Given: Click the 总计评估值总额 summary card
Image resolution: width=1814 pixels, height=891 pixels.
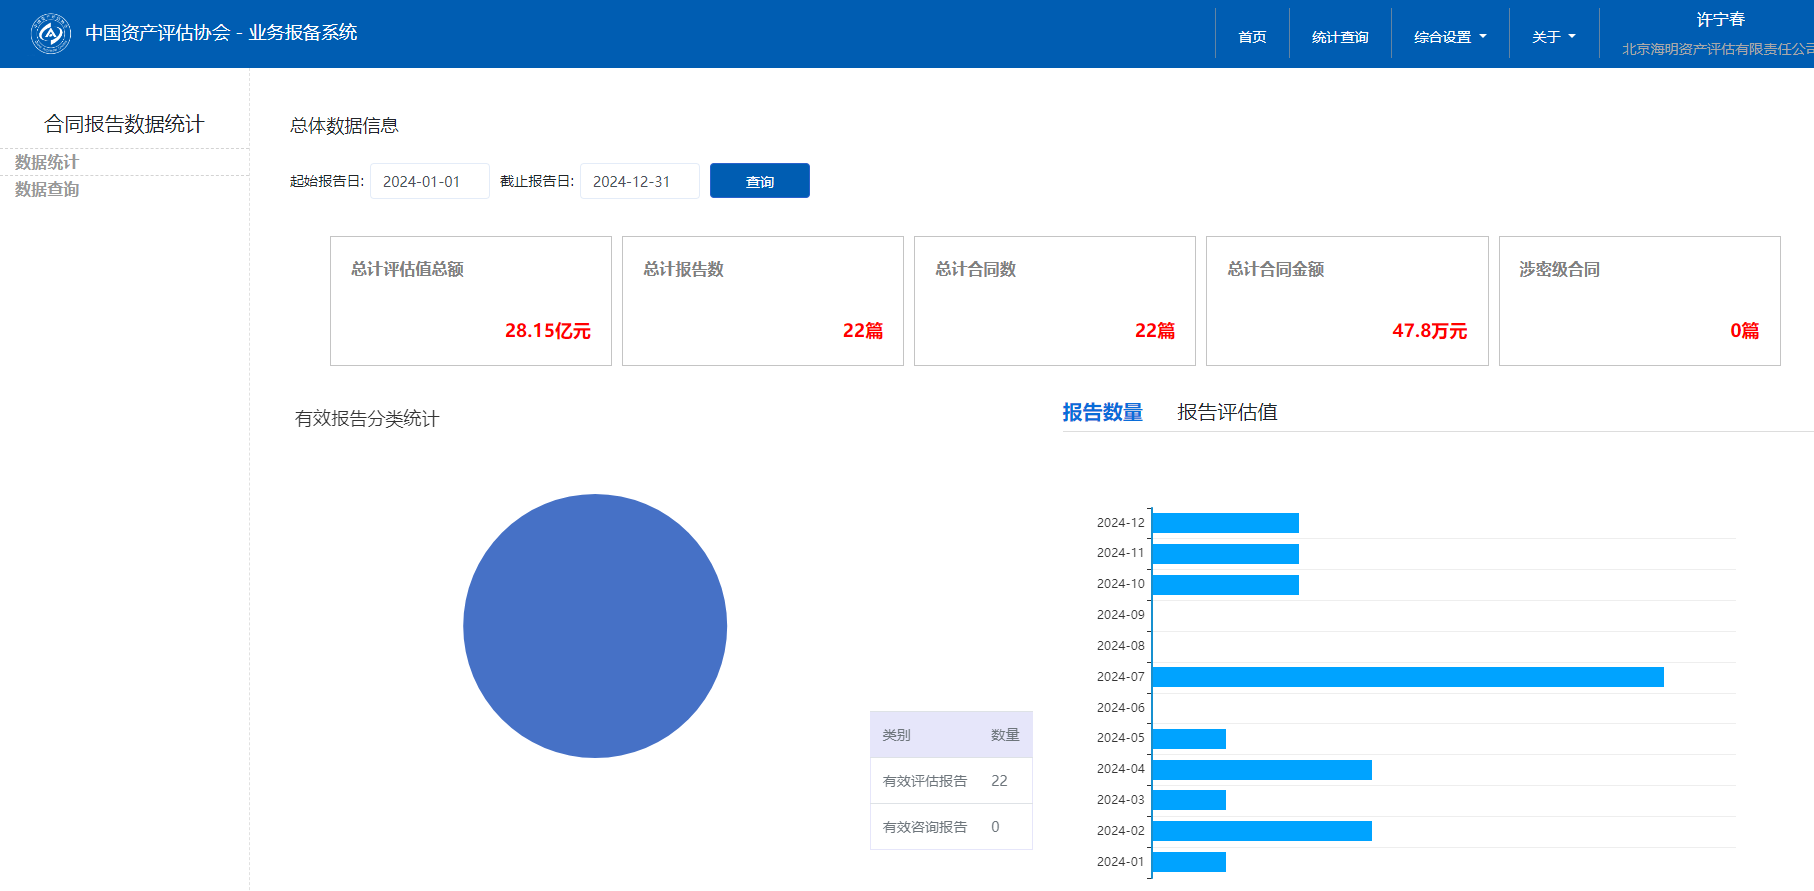Looking at the screenshot, I should pyautogui.click(x=470, y=300).
